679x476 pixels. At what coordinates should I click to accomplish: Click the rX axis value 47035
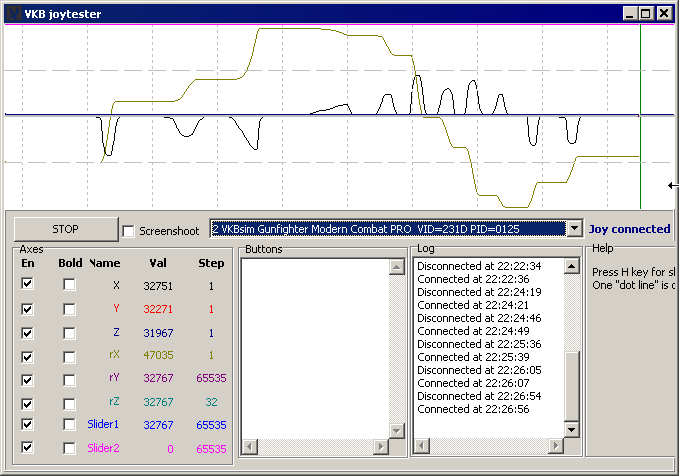[158, 355]
